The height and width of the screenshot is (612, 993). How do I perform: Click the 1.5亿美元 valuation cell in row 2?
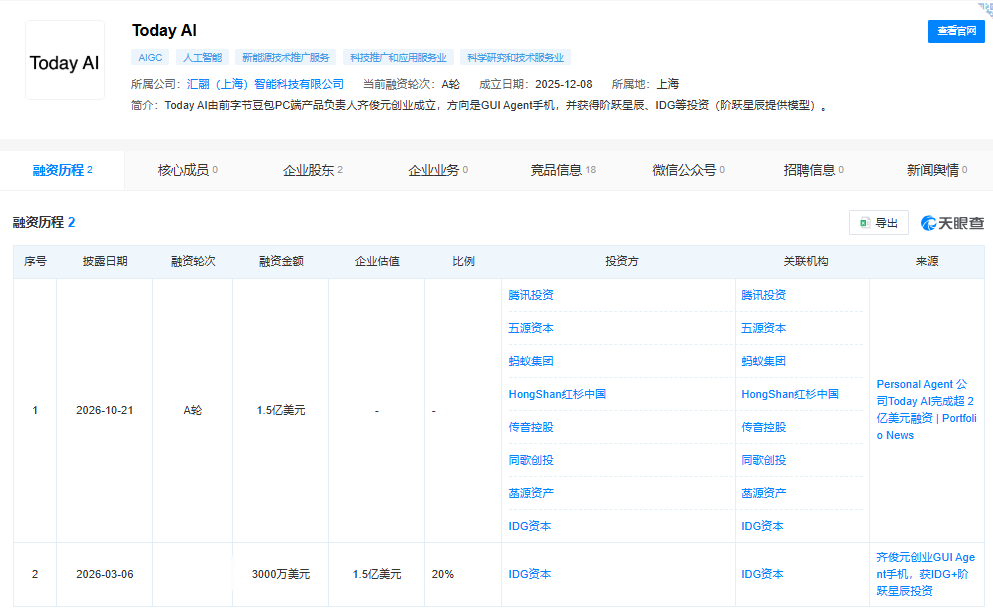click(x=377, y=575)
